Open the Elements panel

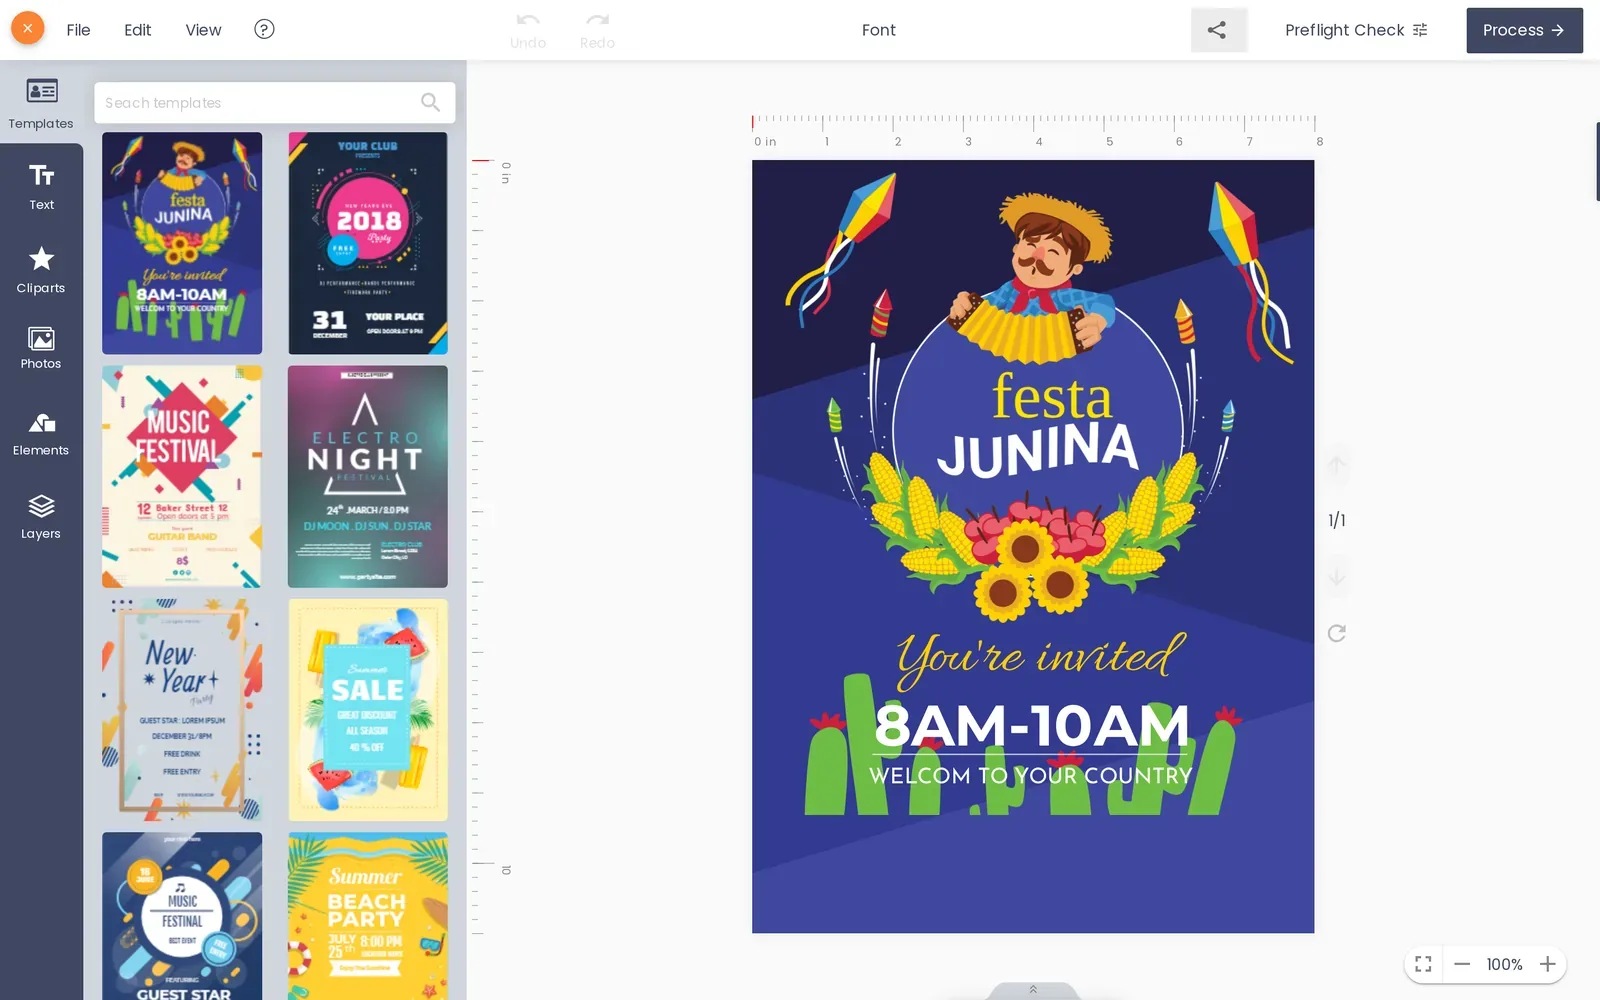41,434
